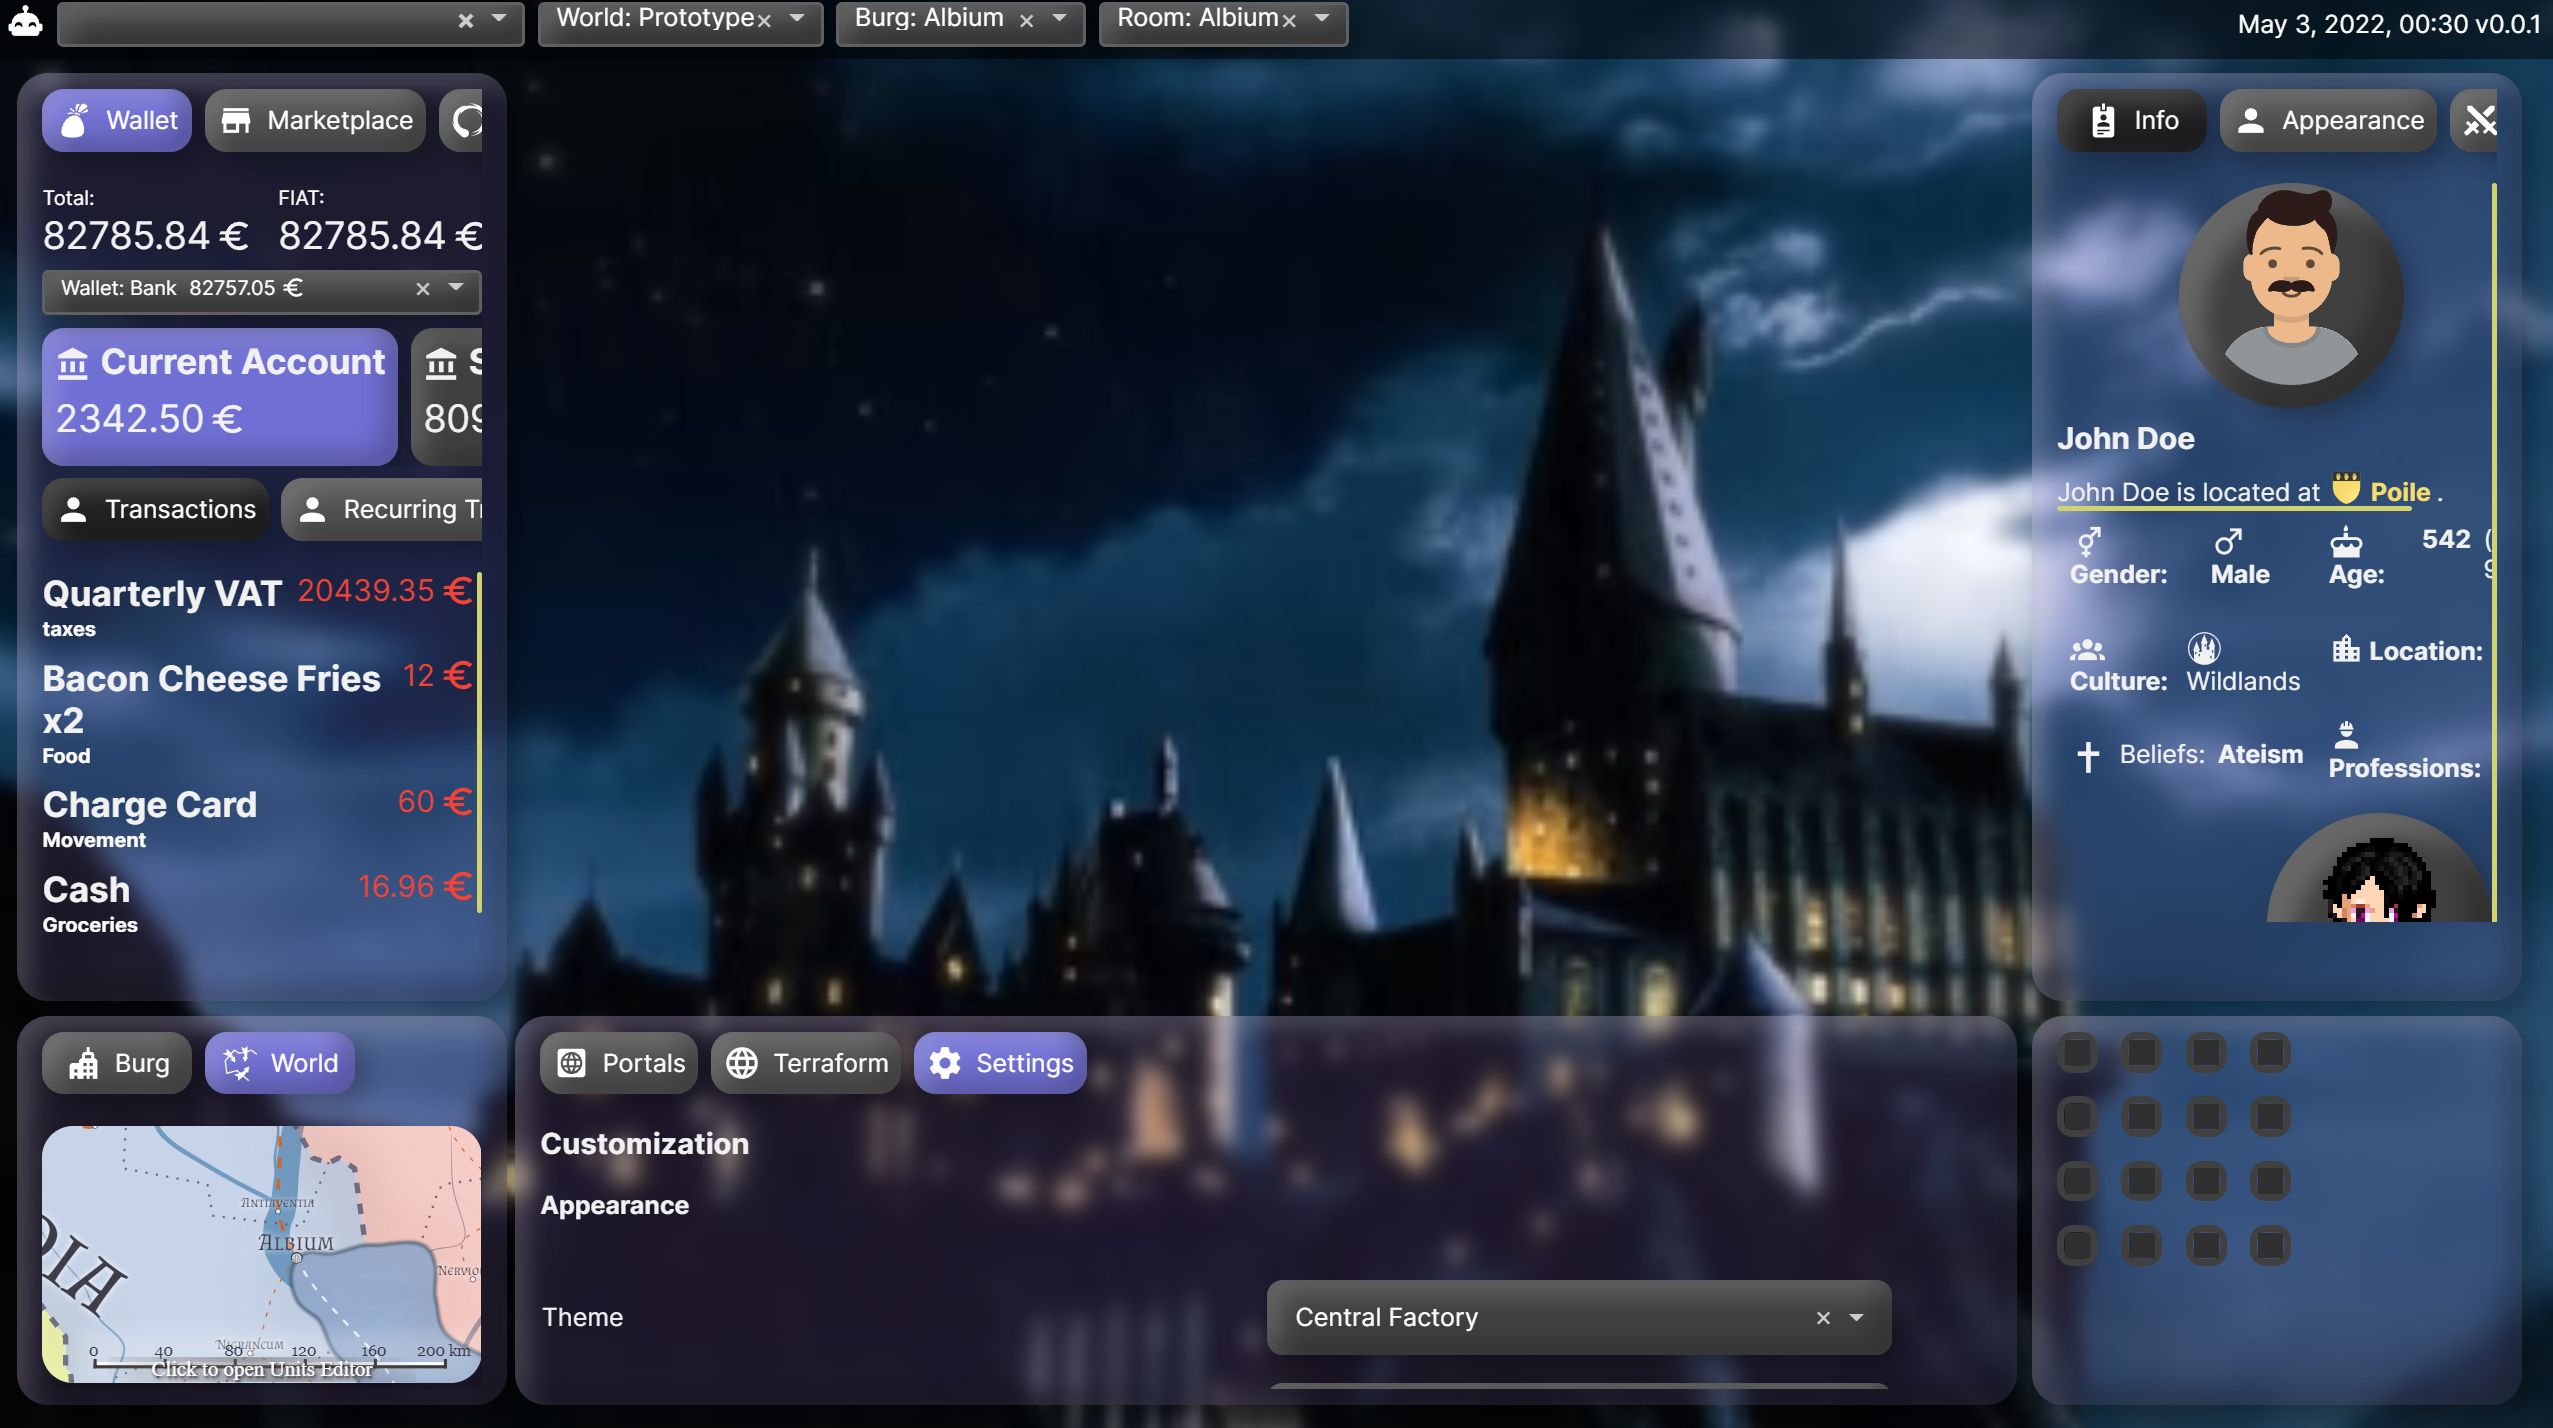Click the FIAT balance amount
The image size is (2553, 1428).
pyautogui.click(x=380, y=236)
